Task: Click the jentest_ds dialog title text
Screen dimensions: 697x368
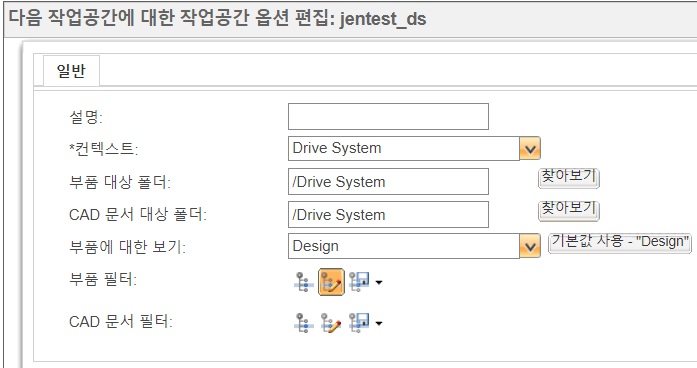Action: point(383,19)
